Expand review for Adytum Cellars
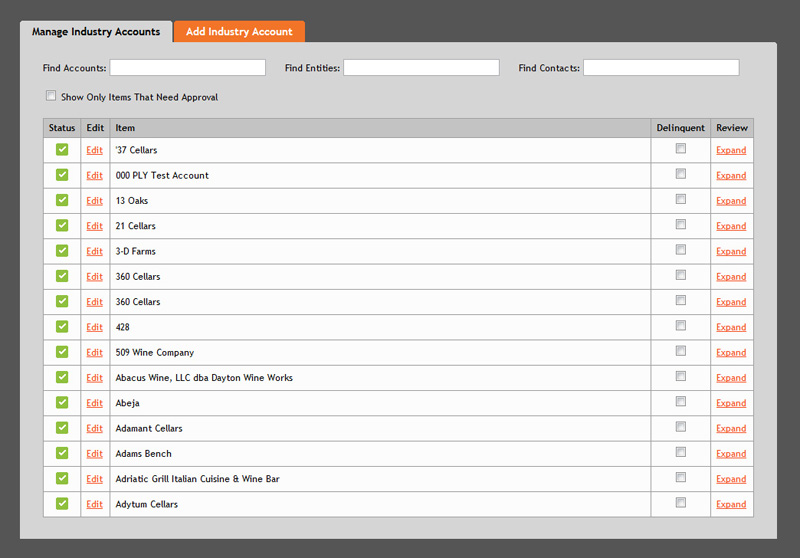800x558 pixels. point(731,504)
